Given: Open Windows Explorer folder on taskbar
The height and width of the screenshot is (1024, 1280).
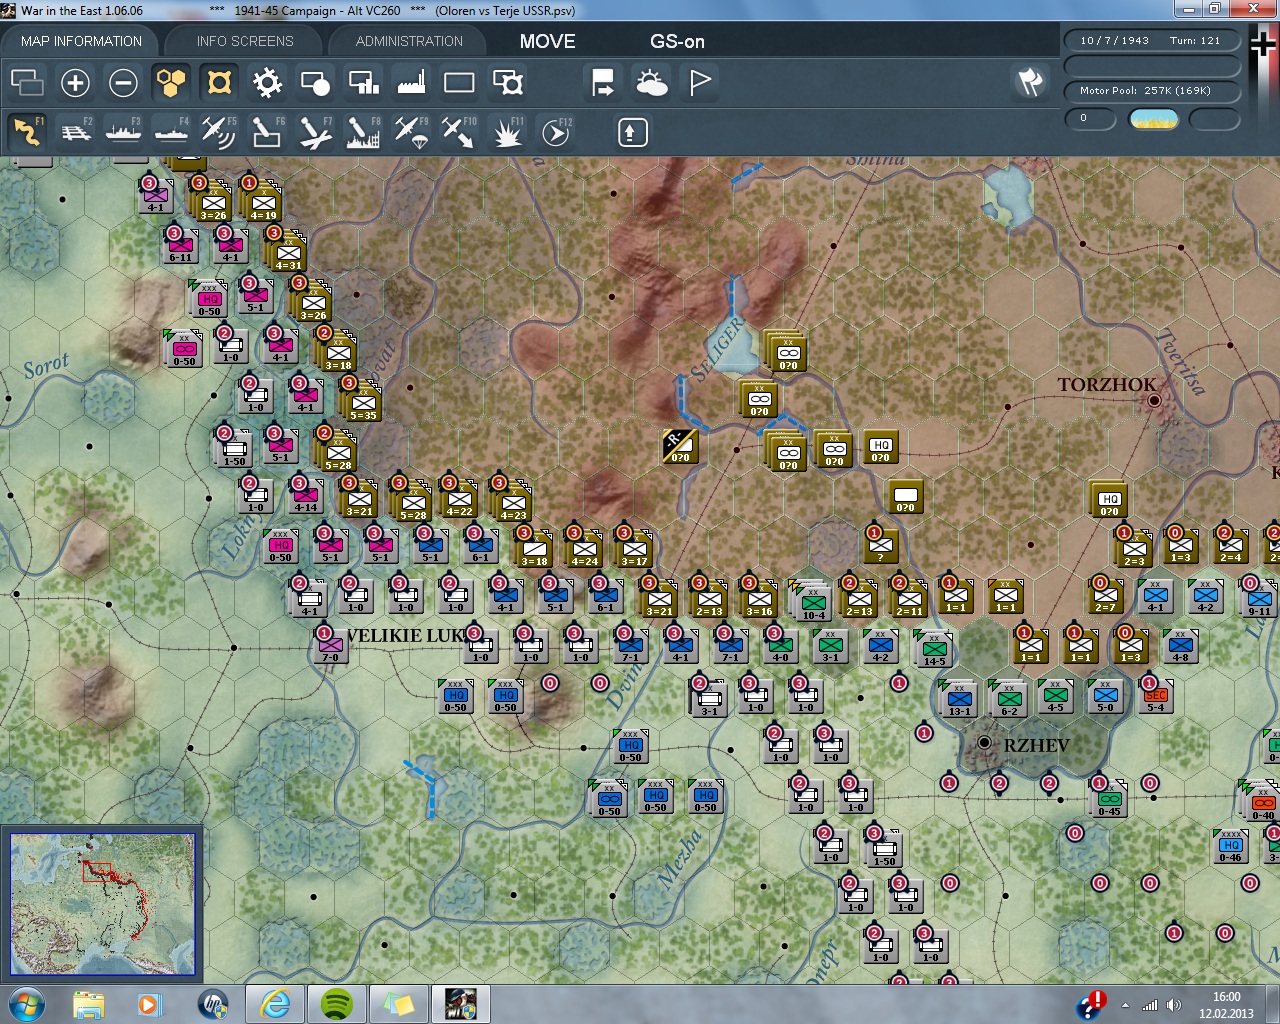Looking at the screenshot, I should click(x=88, y=1004).
